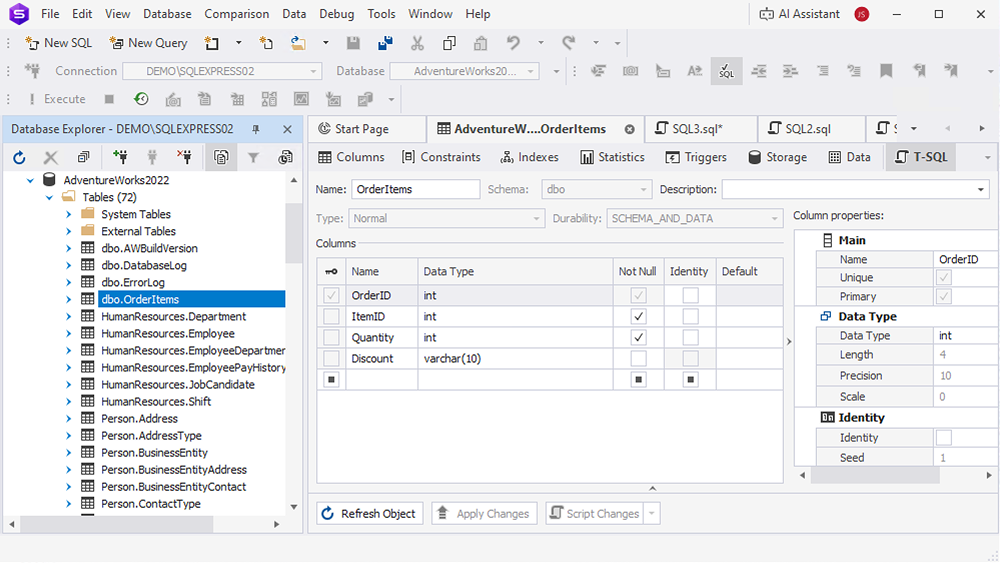Click the filter icon in Database Explorer
This screenshot has width=1000, height=563.
(x=253, y=157)
